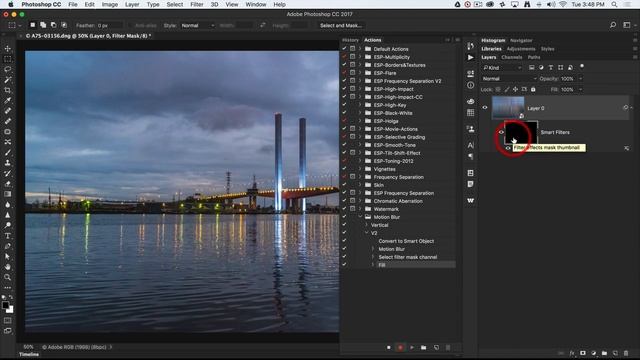The width and height of the screenshot is (640, 360).
Task: Add a layer mask in Layers panel
Action: (582, 353)
